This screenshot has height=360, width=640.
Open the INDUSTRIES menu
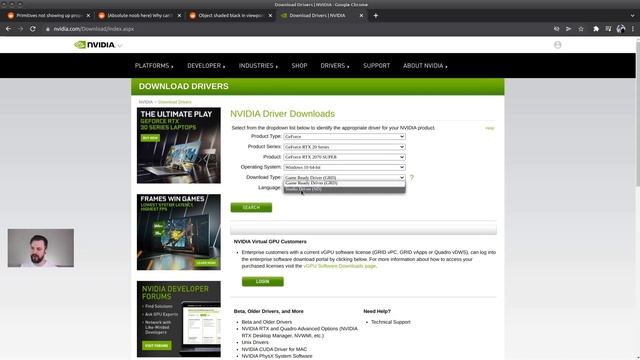point(258,66)
